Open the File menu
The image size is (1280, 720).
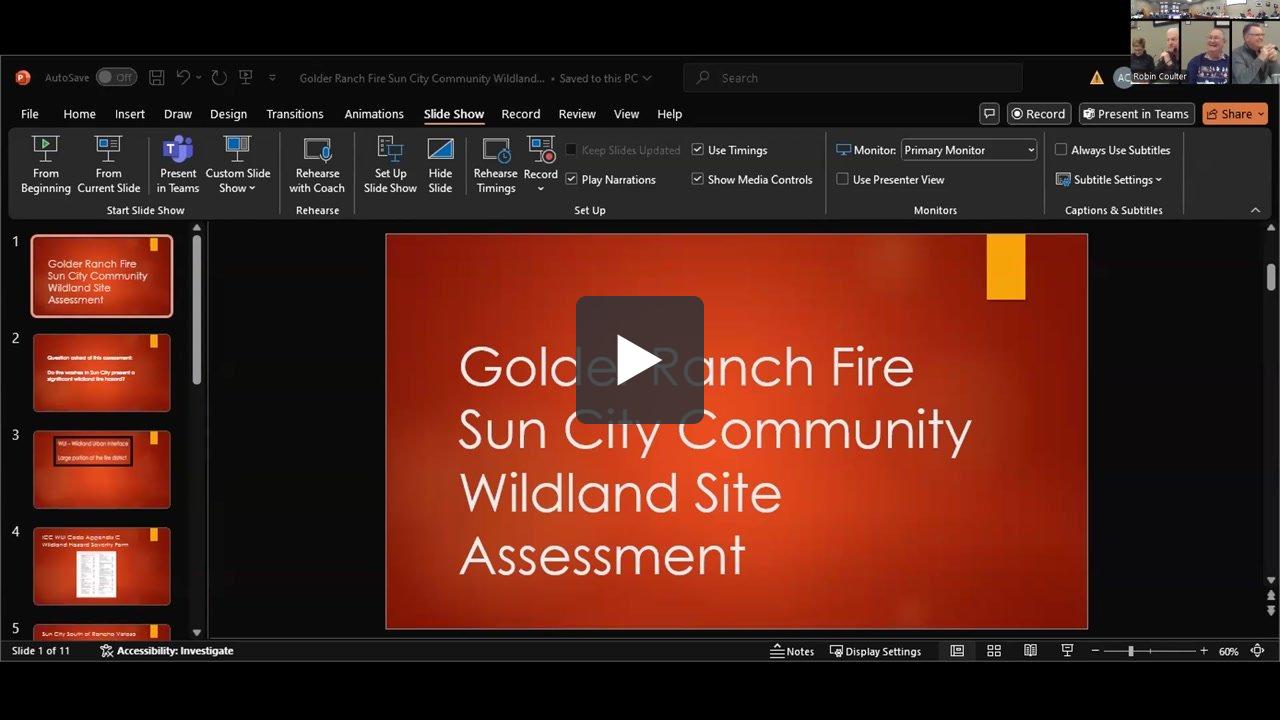pyautogui.click(x=30, y=114)
